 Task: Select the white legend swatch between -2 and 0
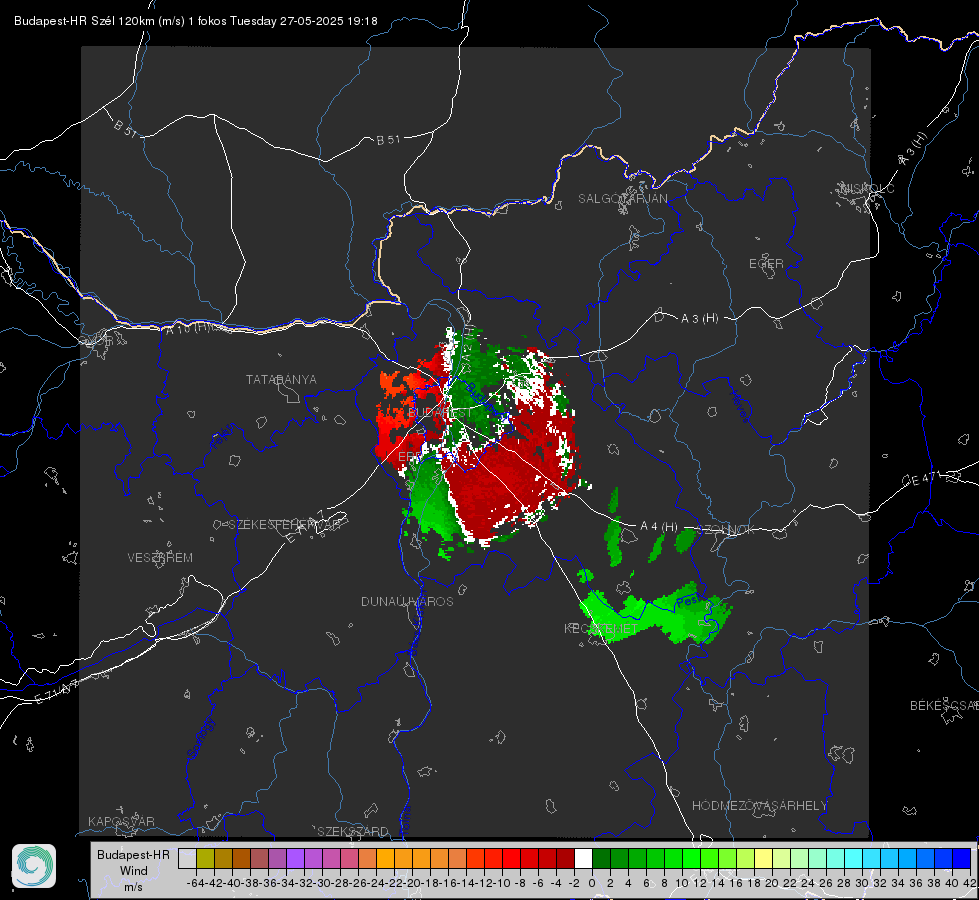[583, 858]
